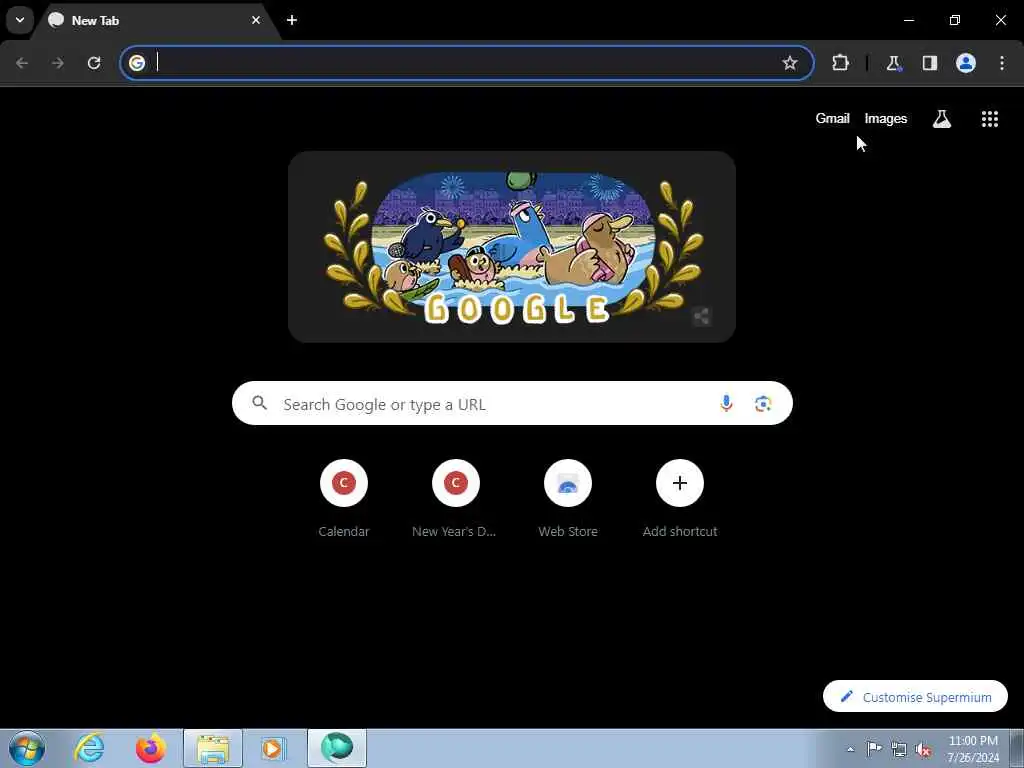Image resolution: width=1024 pixels, height=768 pixels.
Task: Show hidden tray icons arrow
Action: point(850,750)
